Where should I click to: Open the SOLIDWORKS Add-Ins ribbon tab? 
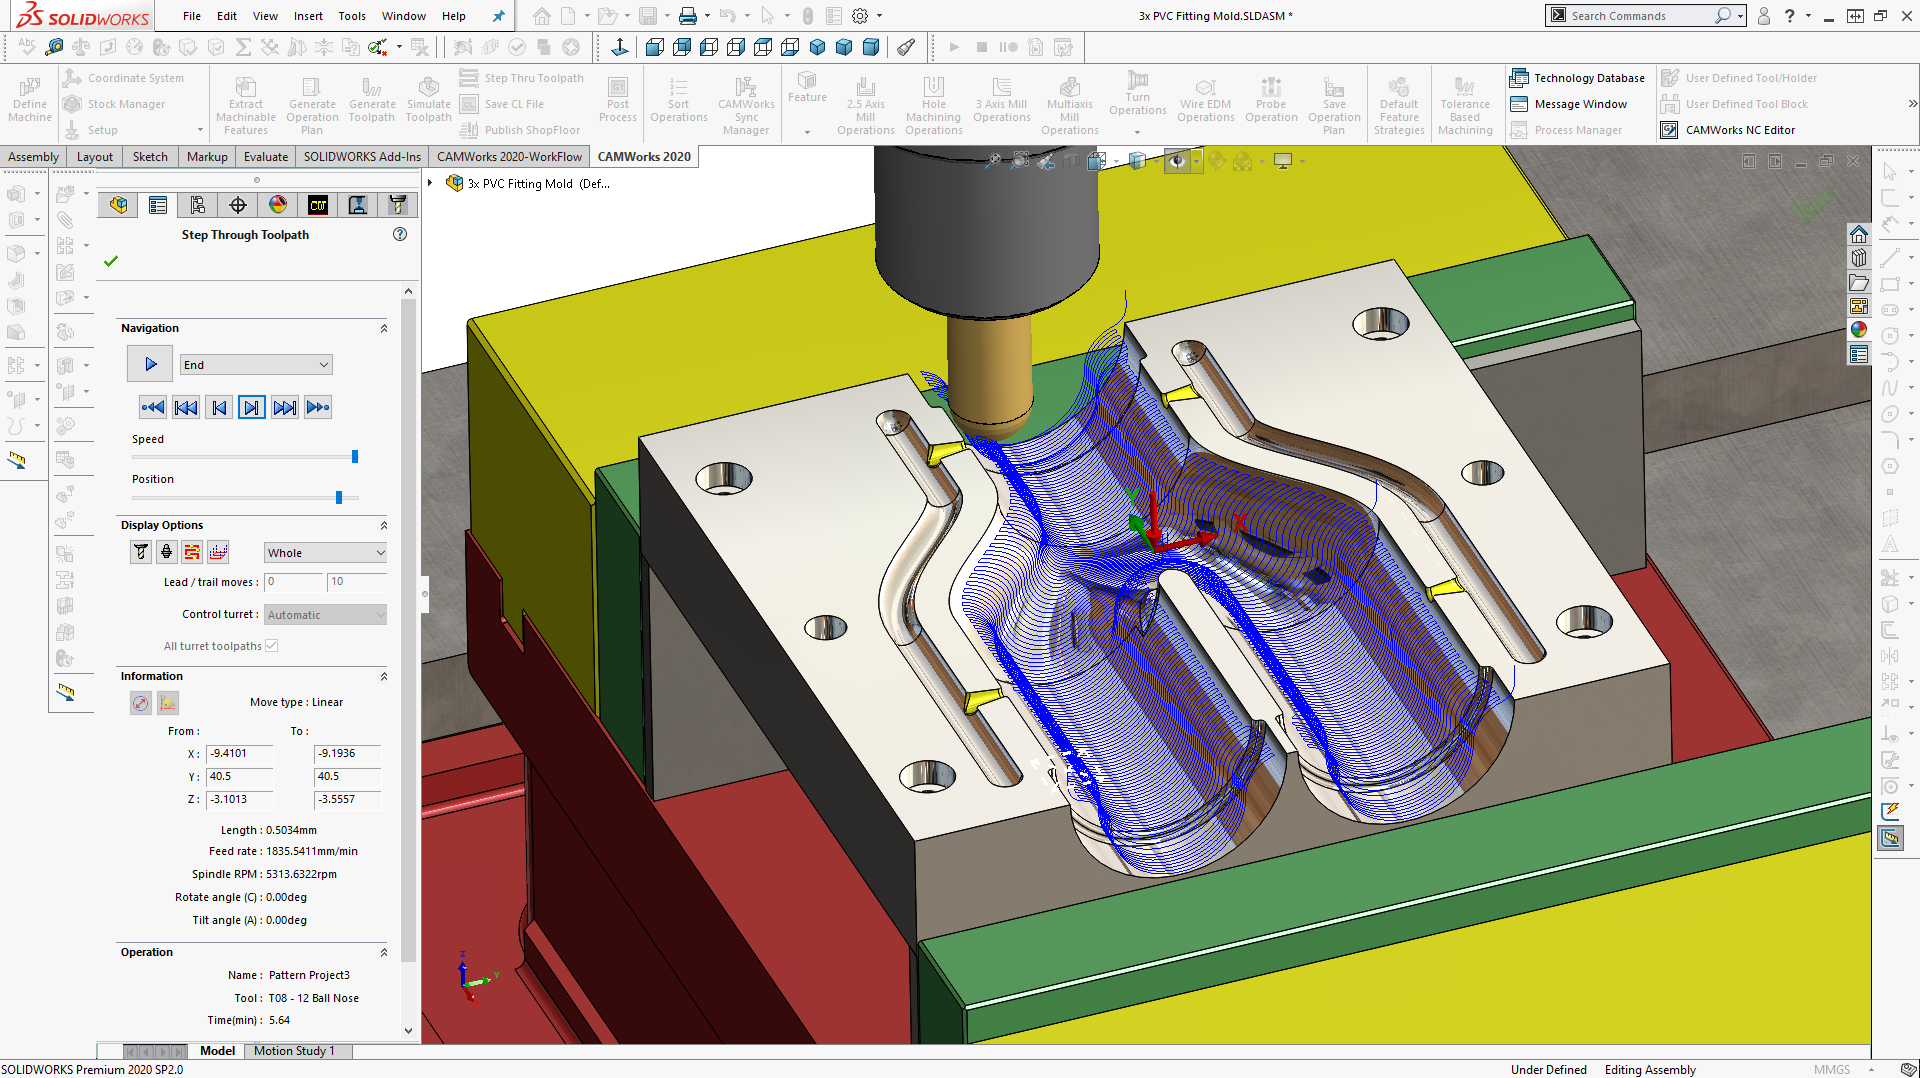pyautogui.click(x=361, y=156)
